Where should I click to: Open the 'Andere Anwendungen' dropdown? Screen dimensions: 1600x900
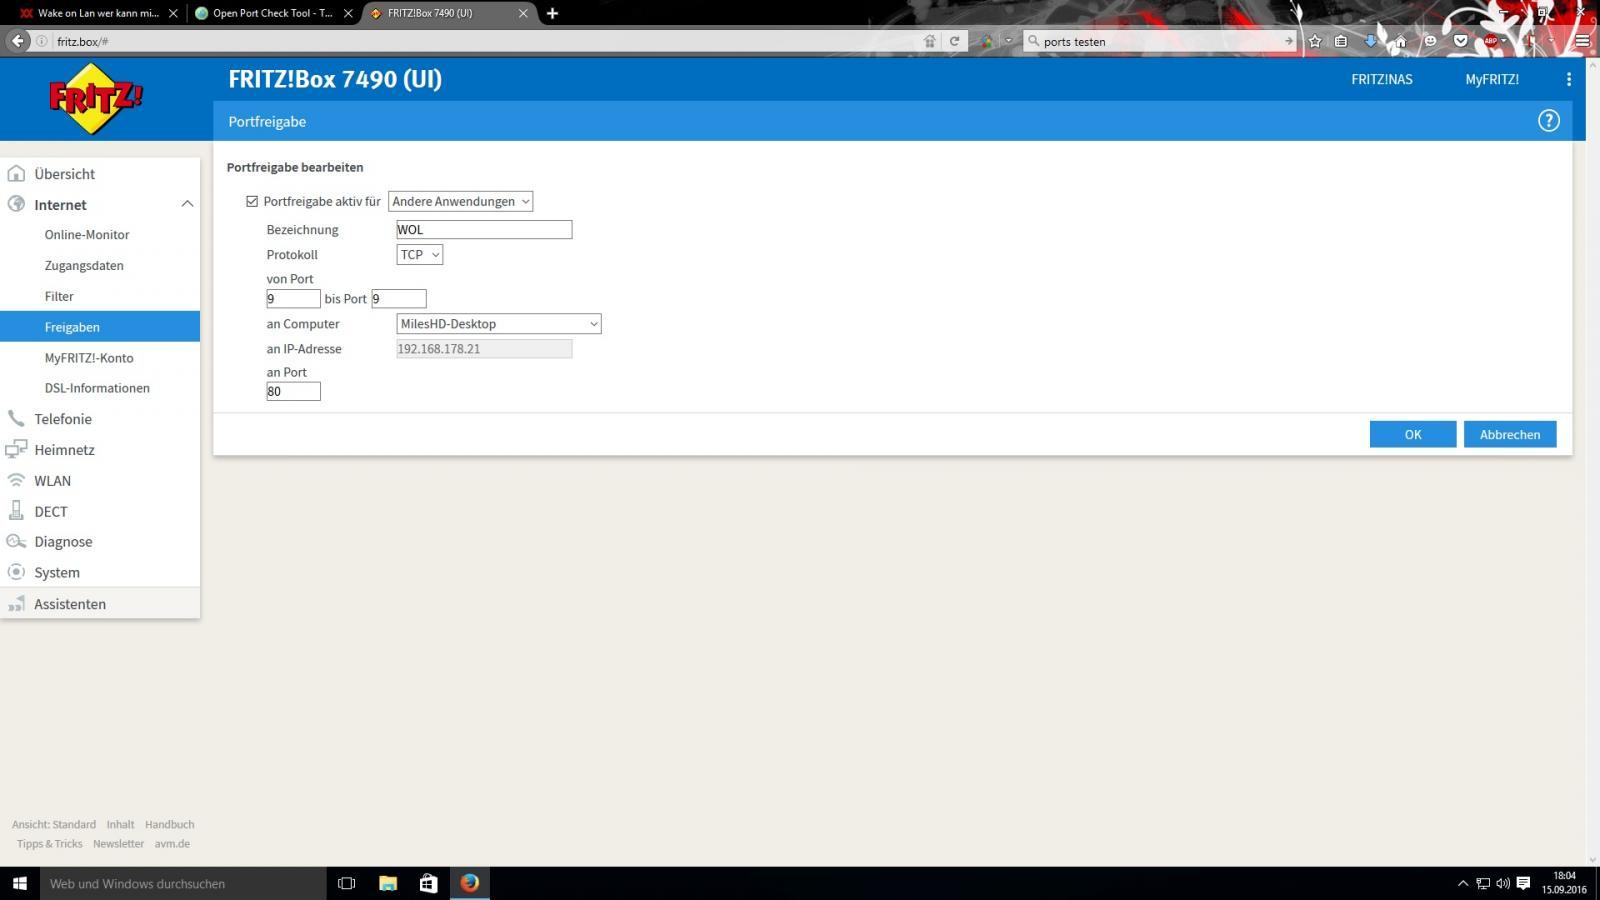click(460, 201)
